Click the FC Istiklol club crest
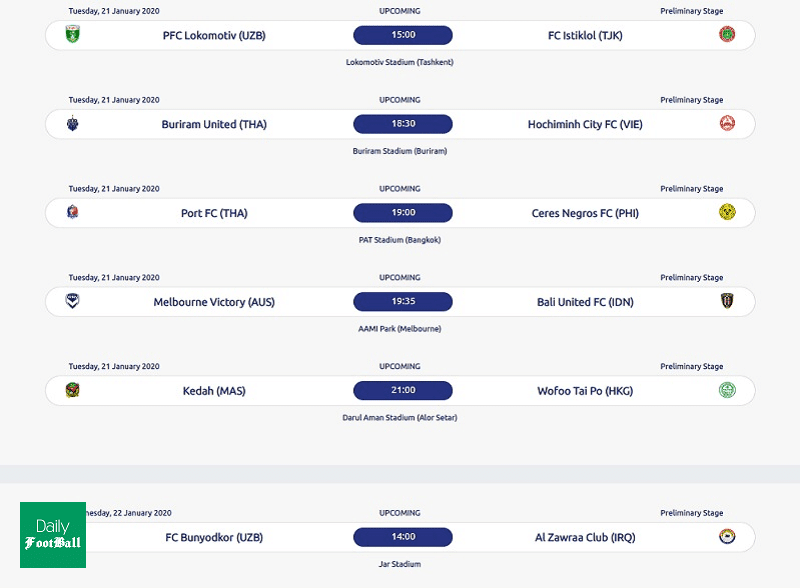This screenshot has width=800, height=588. pyautogui.click(x=727, y=35)
